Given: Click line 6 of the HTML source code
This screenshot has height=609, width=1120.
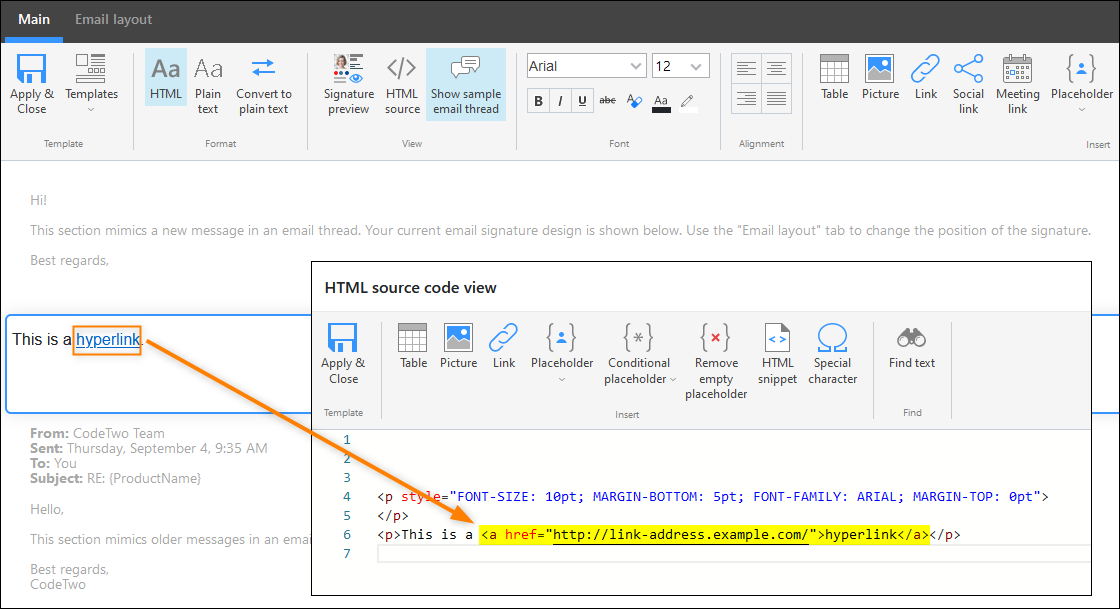Looking at the screenshot, I should (700, 534).
